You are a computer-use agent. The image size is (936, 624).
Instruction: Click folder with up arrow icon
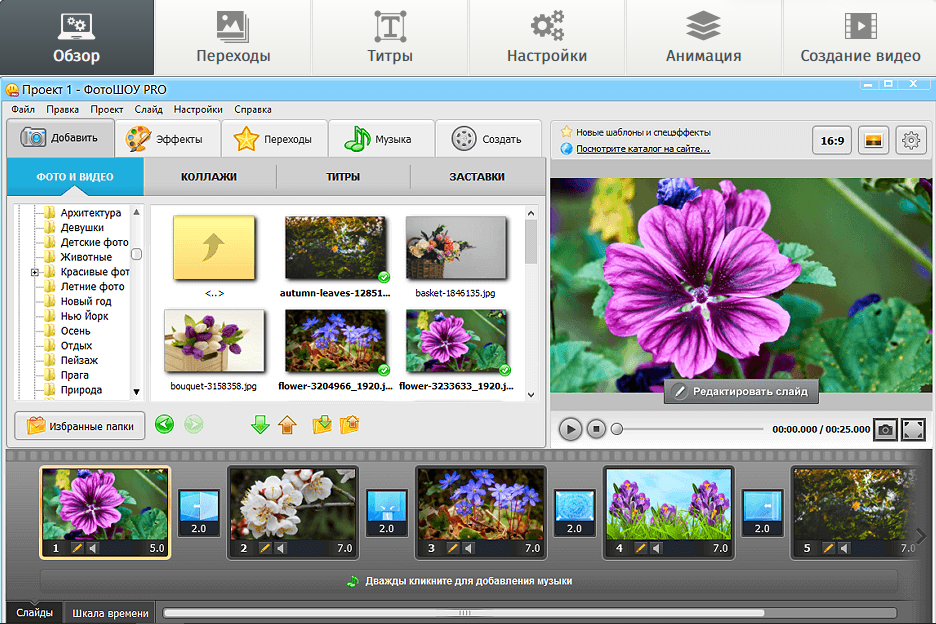point(350,425)
